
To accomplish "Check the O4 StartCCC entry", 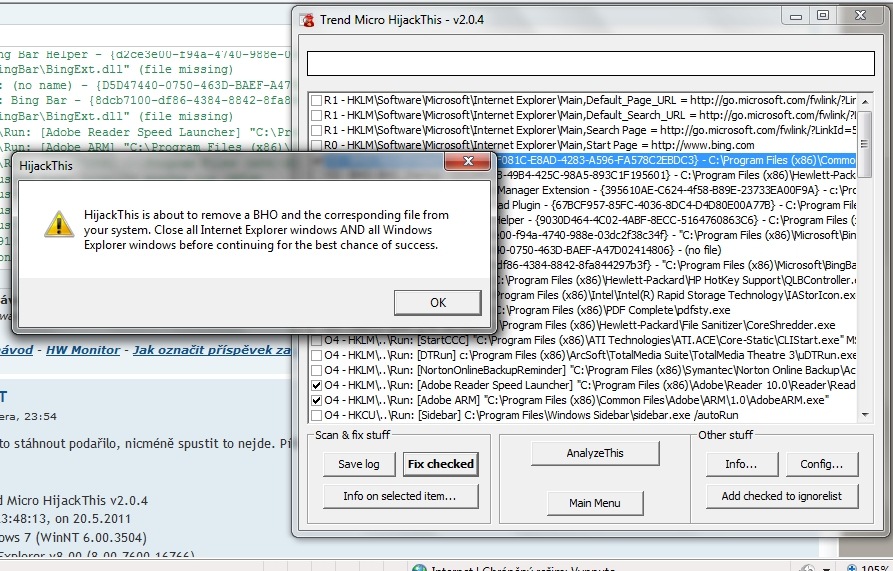I will (x=316, y=340).
